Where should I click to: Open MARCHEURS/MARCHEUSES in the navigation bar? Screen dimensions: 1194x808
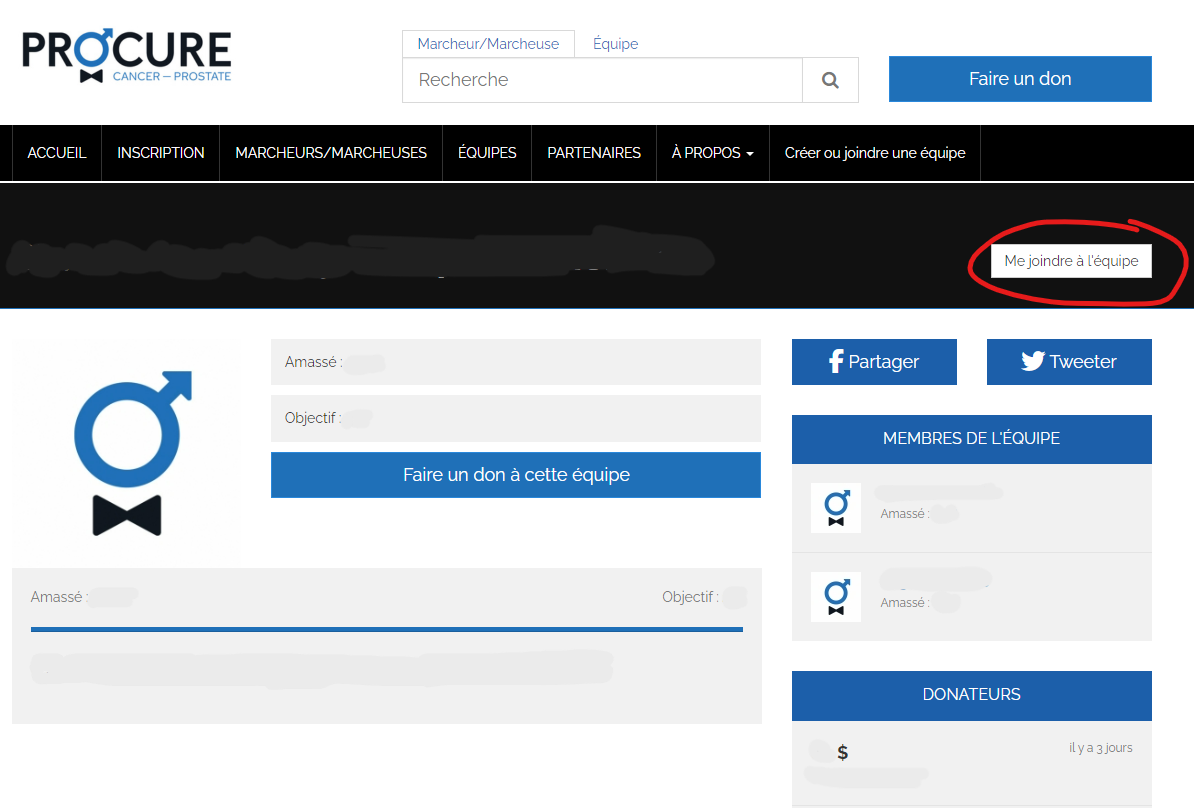[331, 153]
